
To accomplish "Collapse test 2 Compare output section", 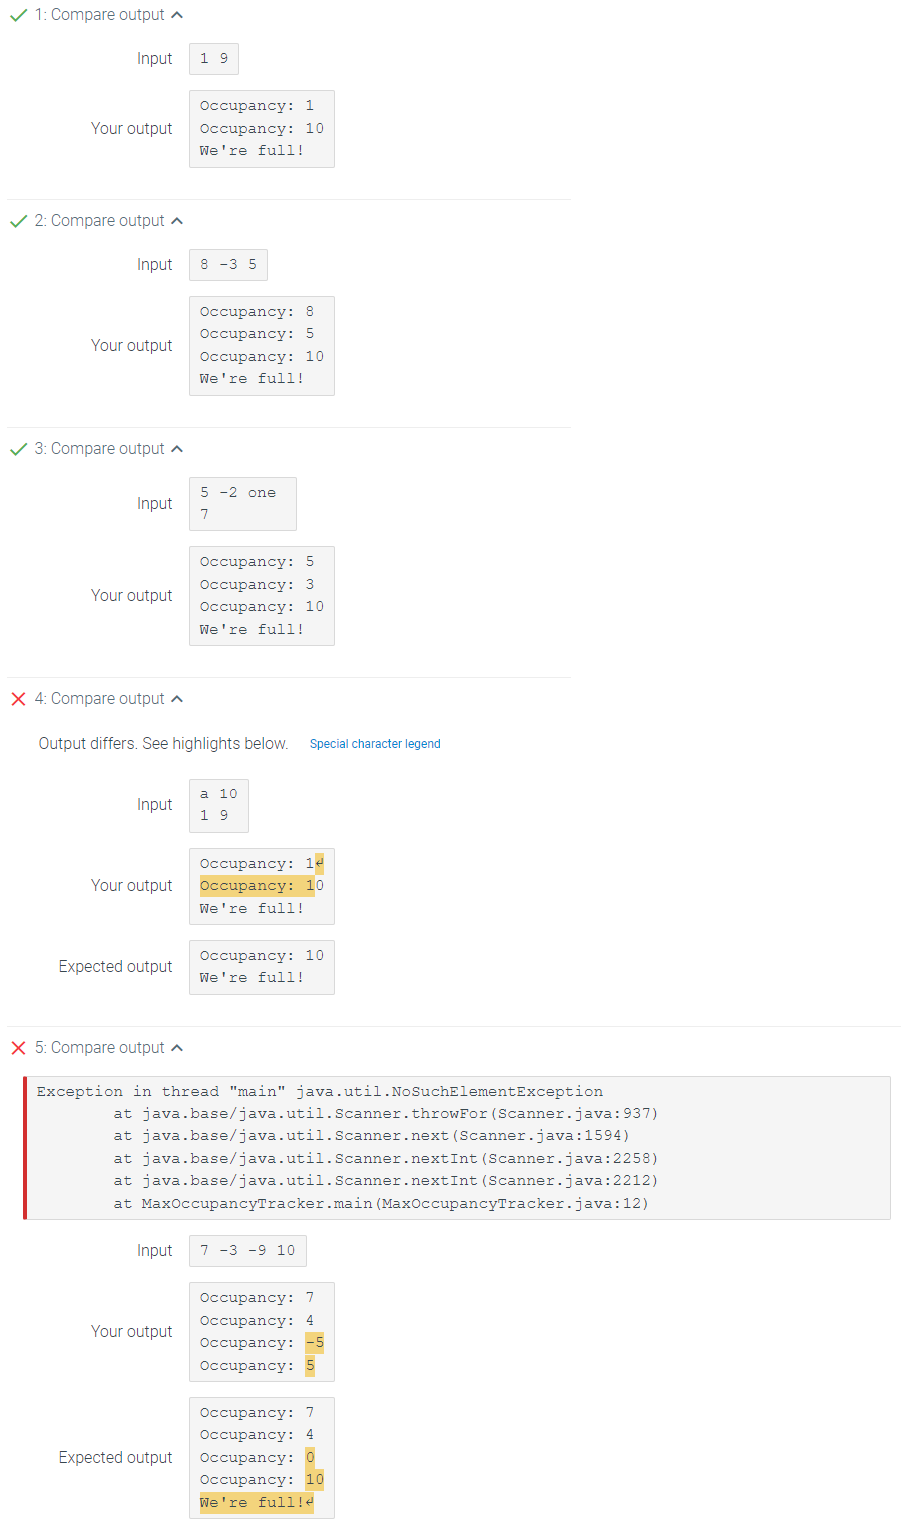I will [x=176, y=220].
